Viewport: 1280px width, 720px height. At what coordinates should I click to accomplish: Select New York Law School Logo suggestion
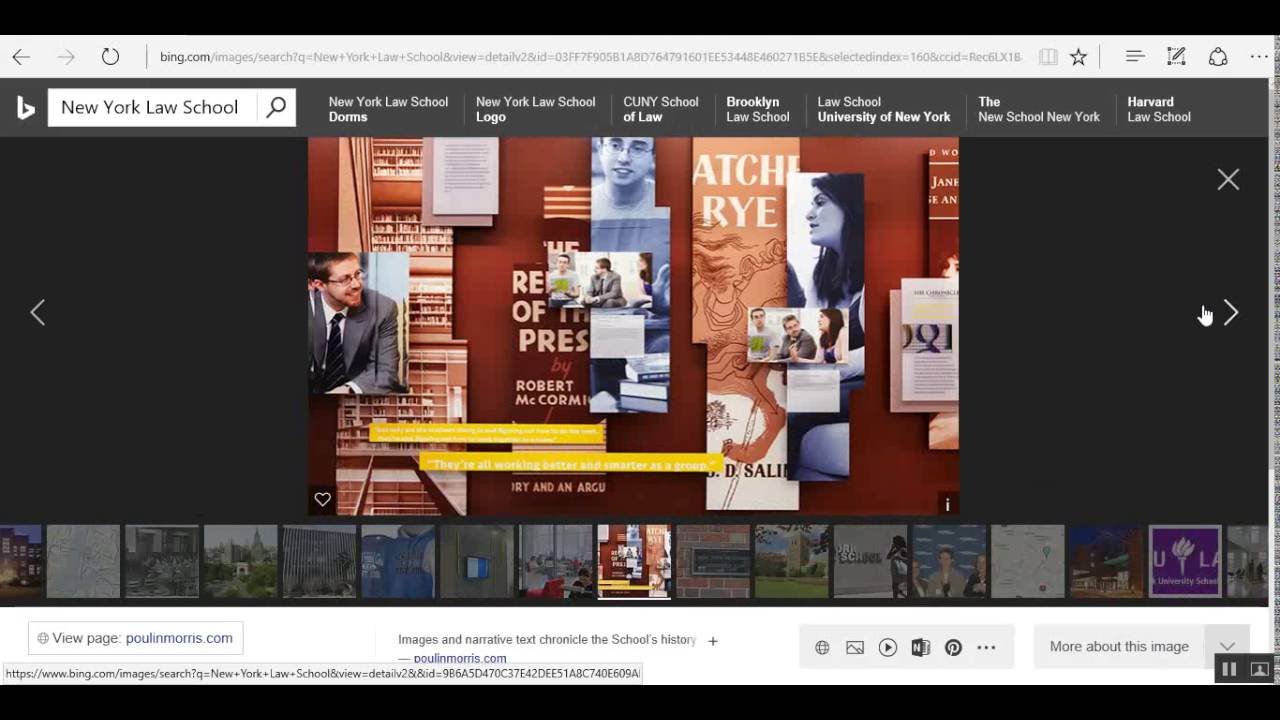coord(535,109)
